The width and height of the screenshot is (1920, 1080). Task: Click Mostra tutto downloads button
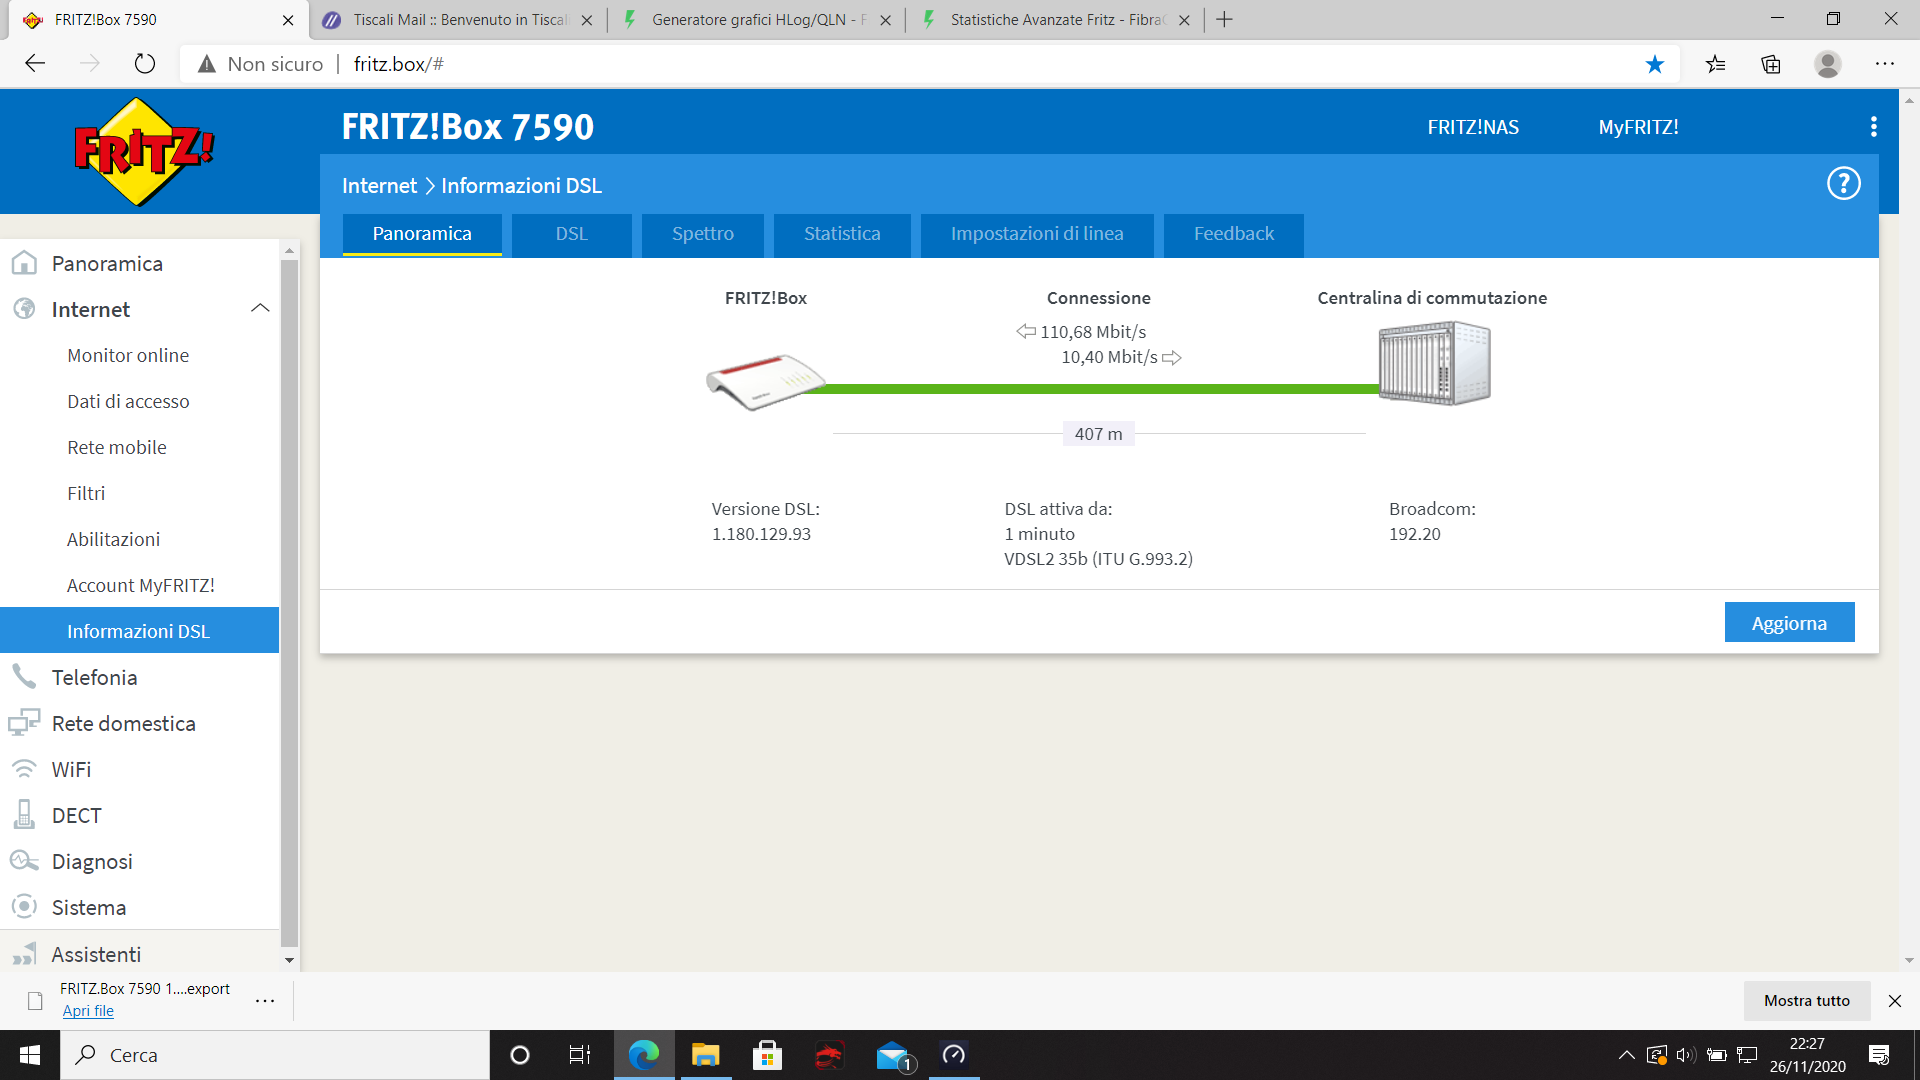click(1807, 1000)
